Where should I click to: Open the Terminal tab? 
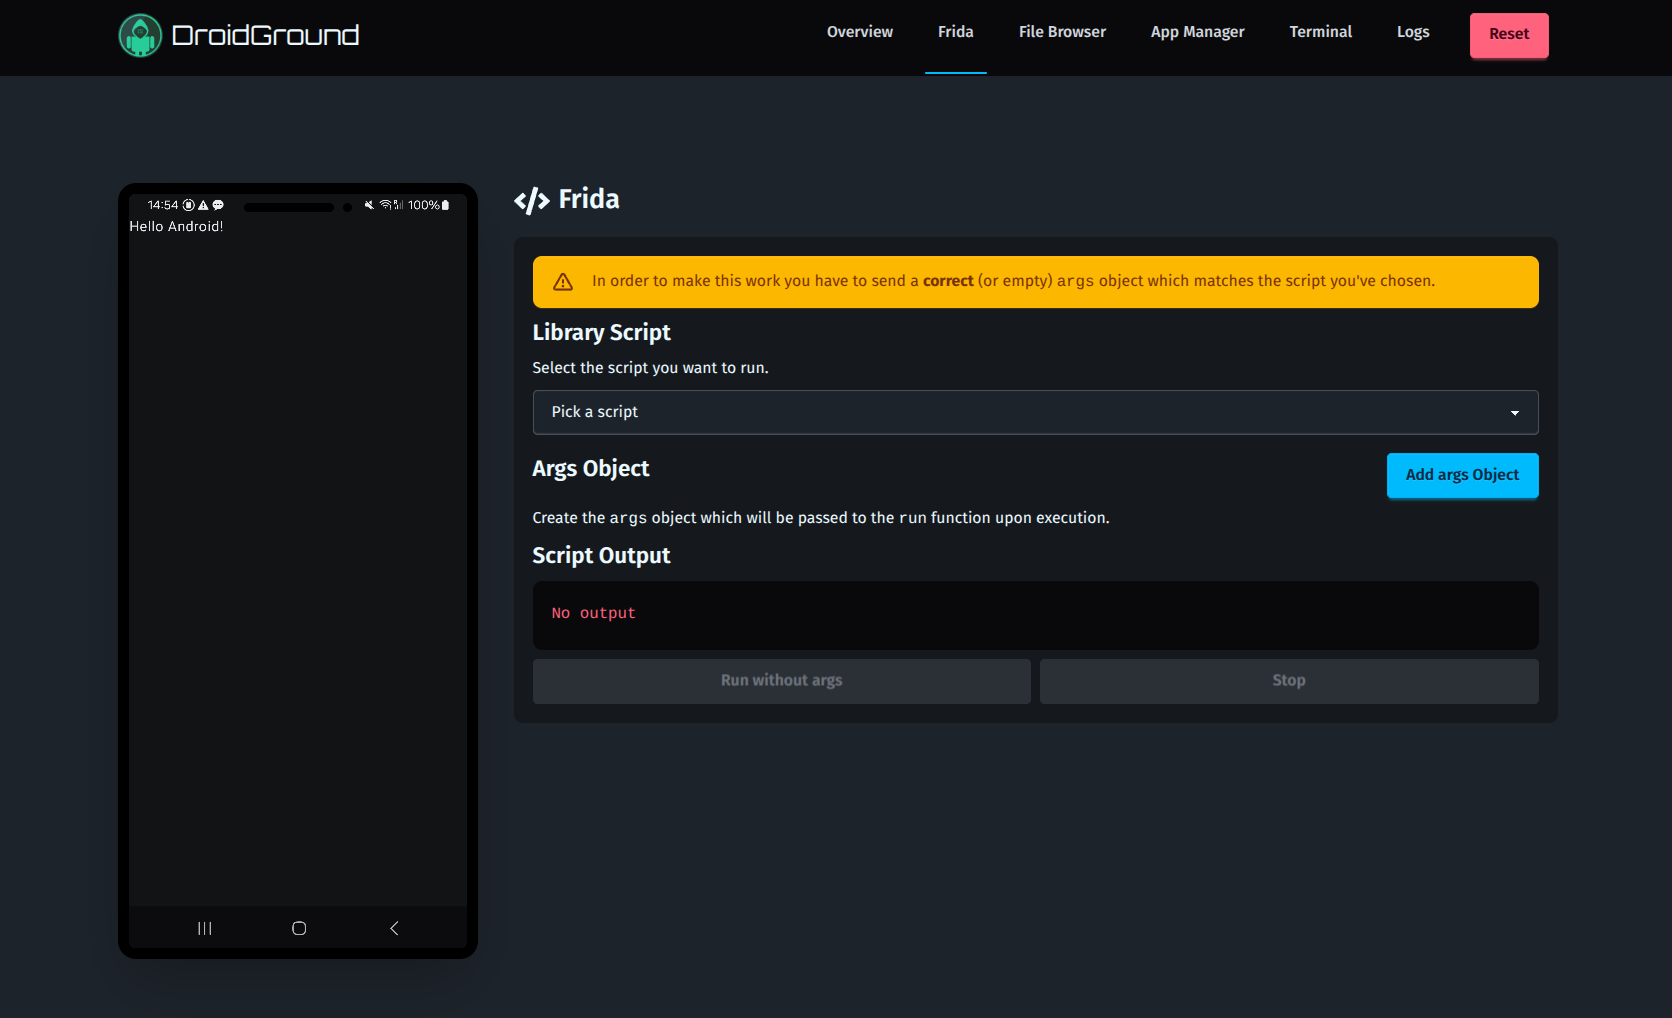1320,32
